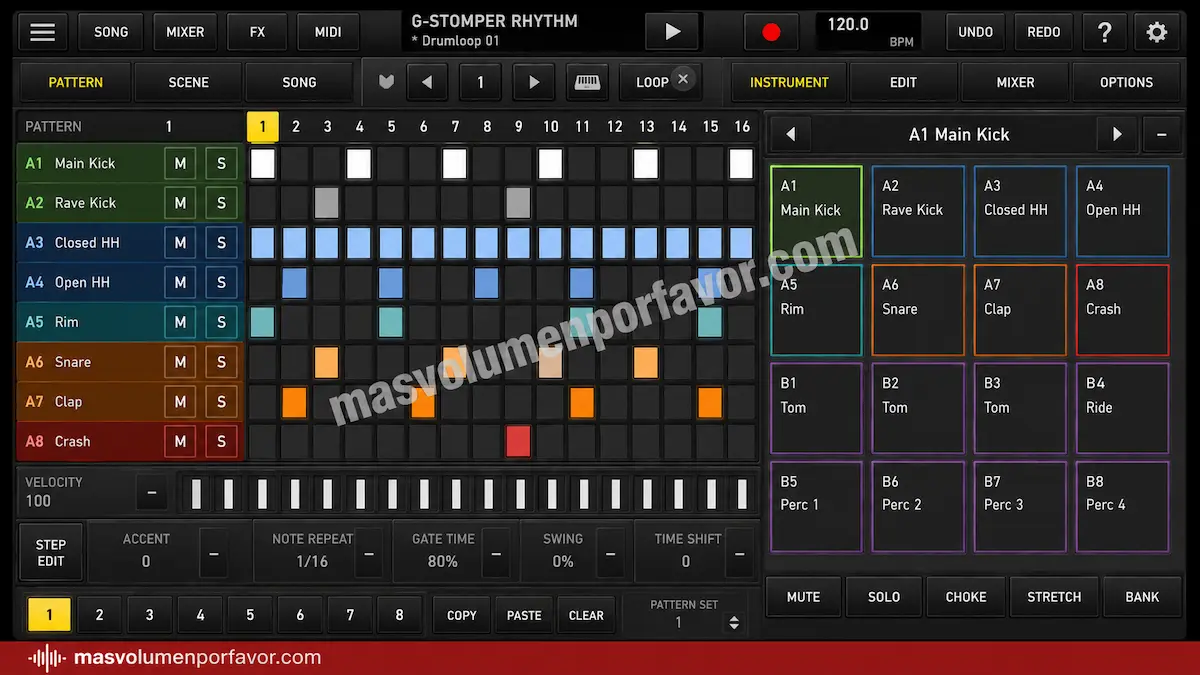Expand the Accent minus control
This screenshot has width=1200, height=675.
(x=214, y=553)
